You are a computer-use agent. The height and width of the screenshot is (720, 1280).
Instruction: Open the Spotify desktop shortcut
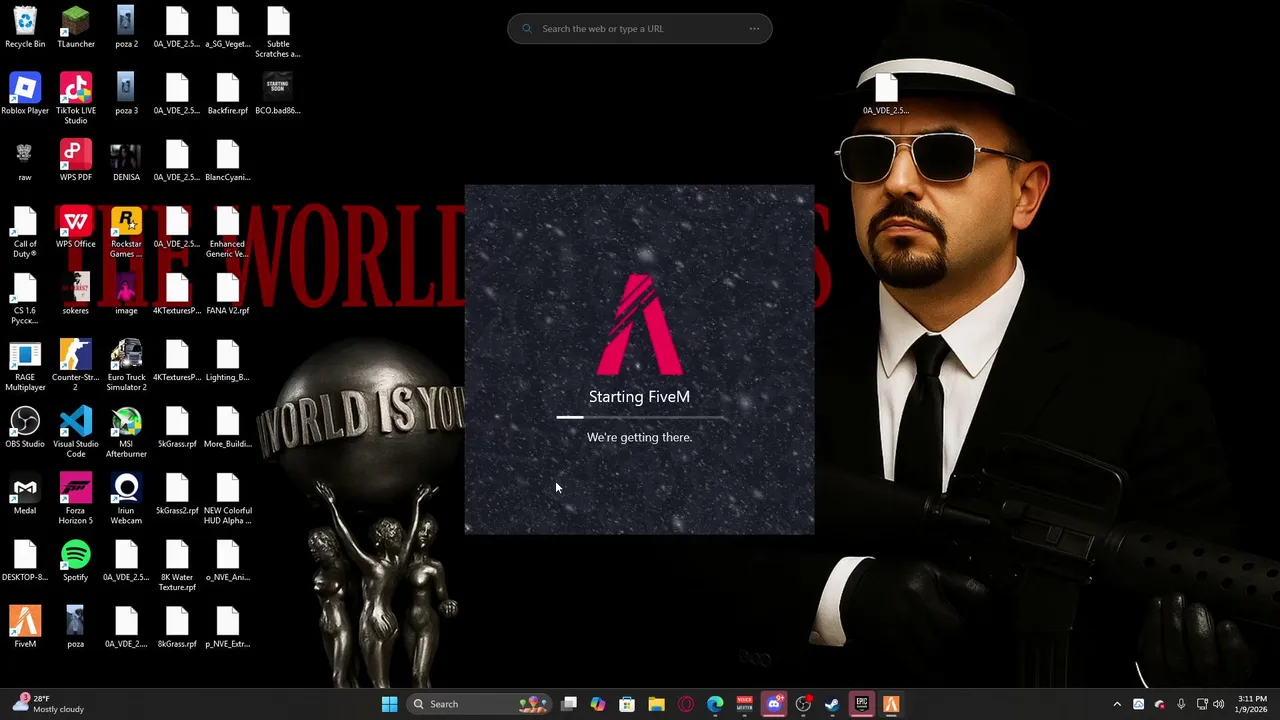[x=76, y=562]
